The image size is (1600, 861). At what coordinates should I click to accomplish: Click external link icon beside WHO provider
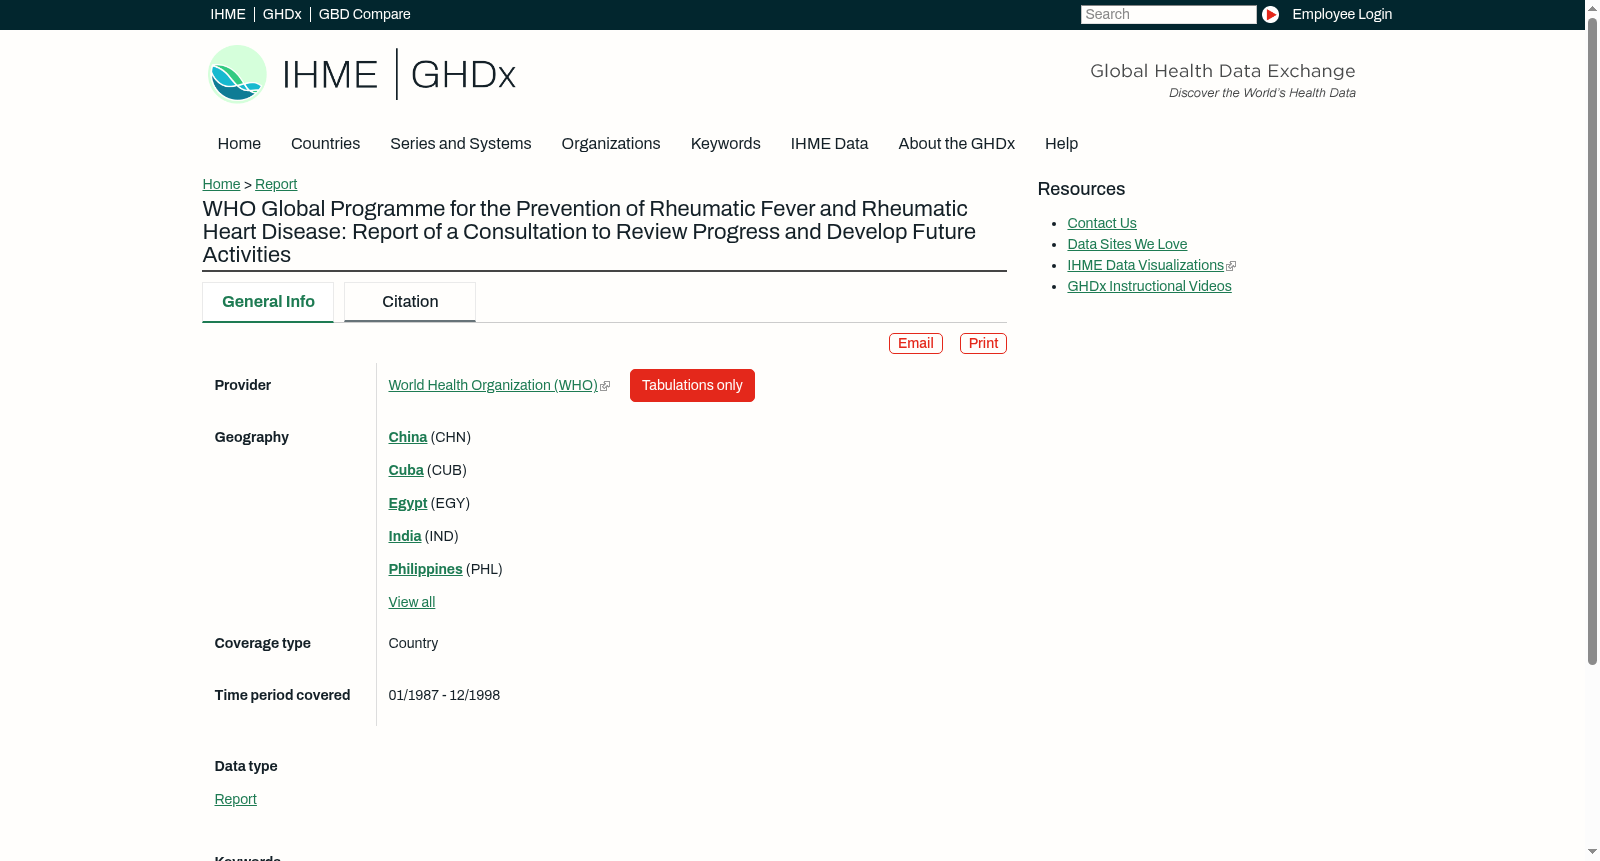tap(605, 386)
